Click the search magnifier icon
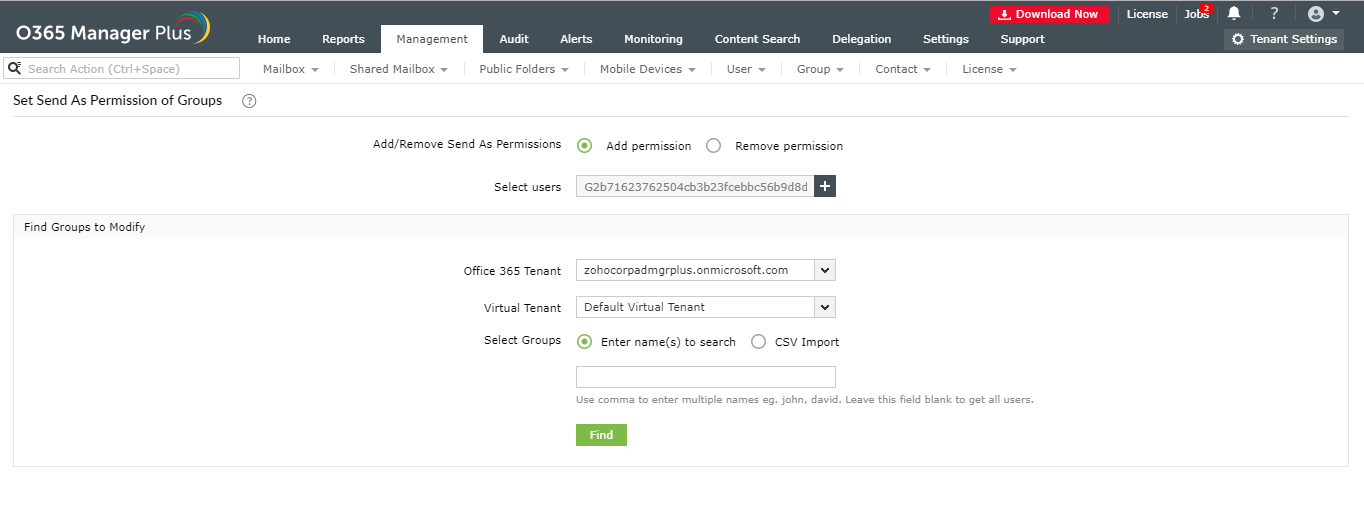The width and height of the screenshot is (1364, 512). (14, 68)
